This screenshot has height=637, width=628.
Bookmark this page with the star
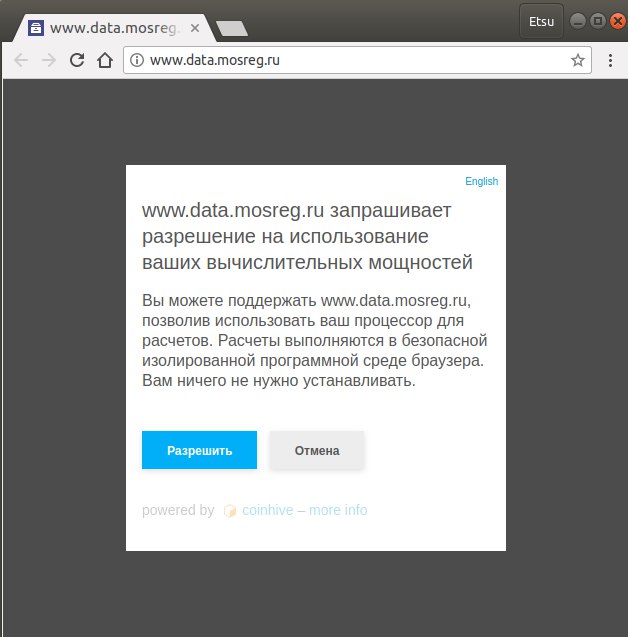point(578,60)
